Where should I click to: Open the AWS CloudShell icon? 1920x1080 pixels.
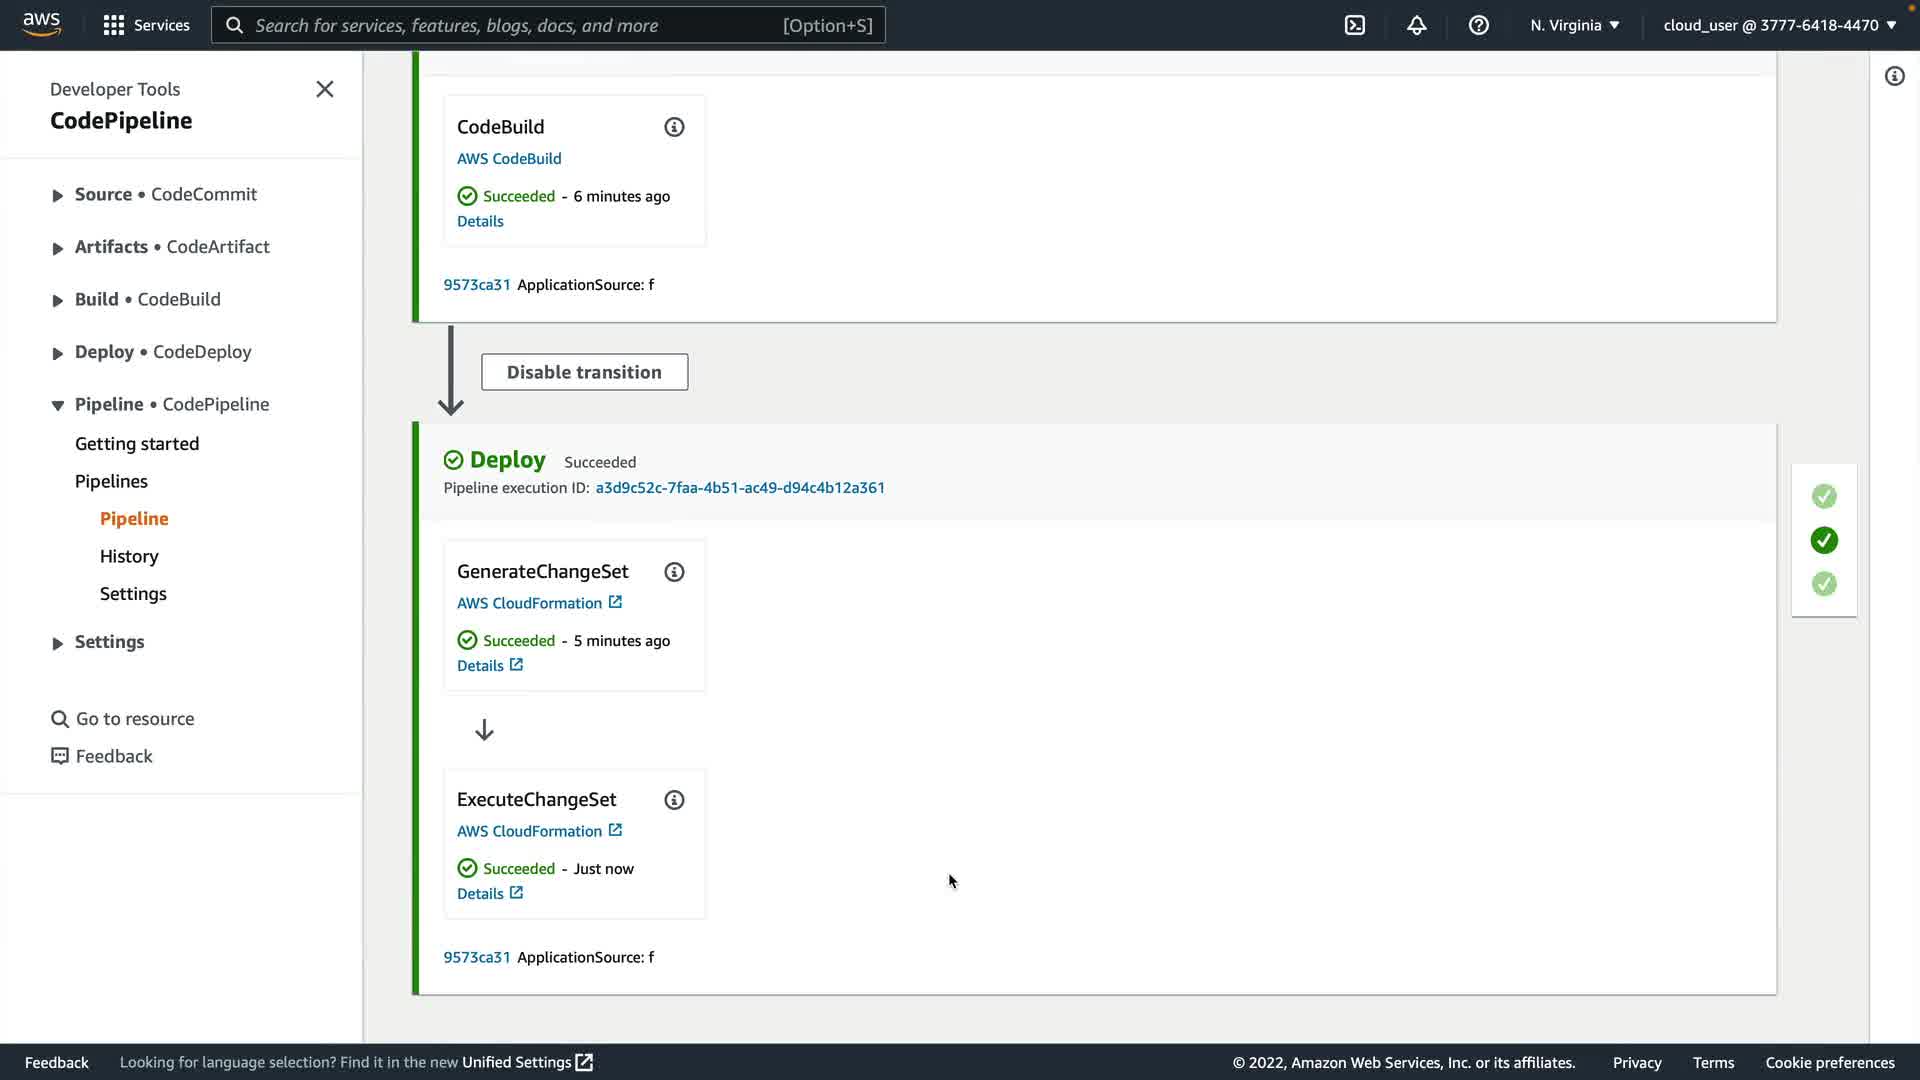pos(1355,25)
